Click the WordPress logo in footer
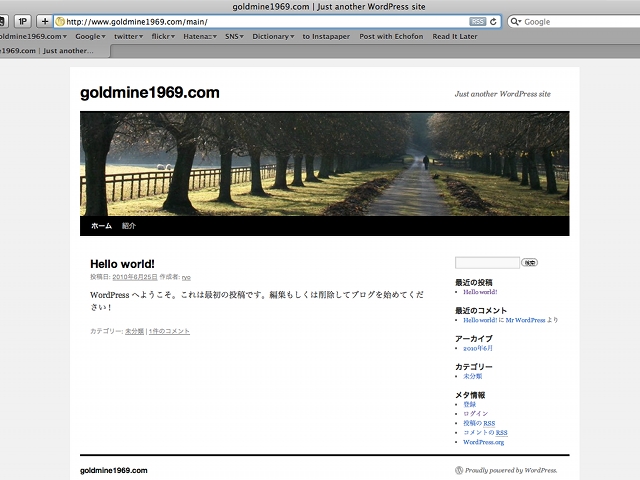640x480 pixels. tap(459, 470)
